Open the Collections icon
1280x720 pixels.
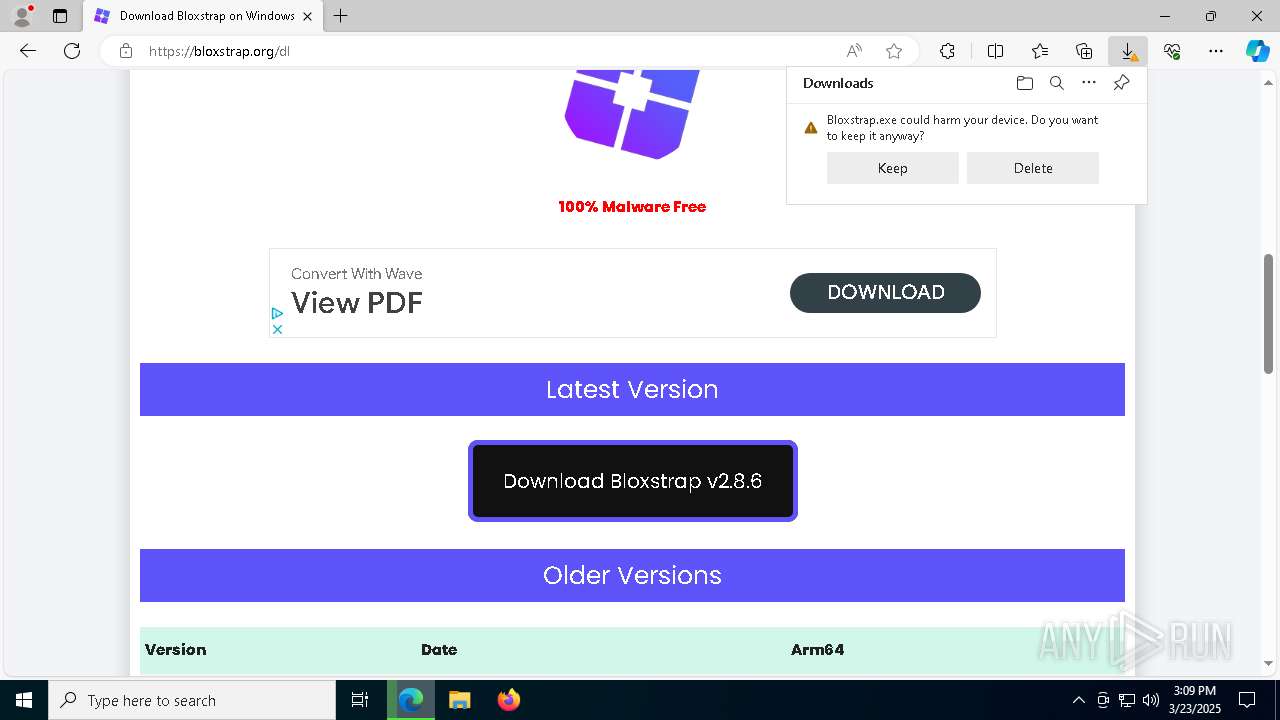[x=1084, y=51]
